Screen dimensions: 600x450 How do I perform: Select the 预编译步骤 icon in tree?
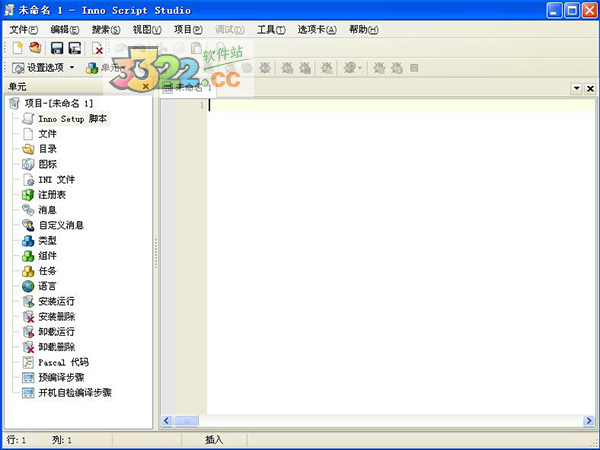click(28, 377)
